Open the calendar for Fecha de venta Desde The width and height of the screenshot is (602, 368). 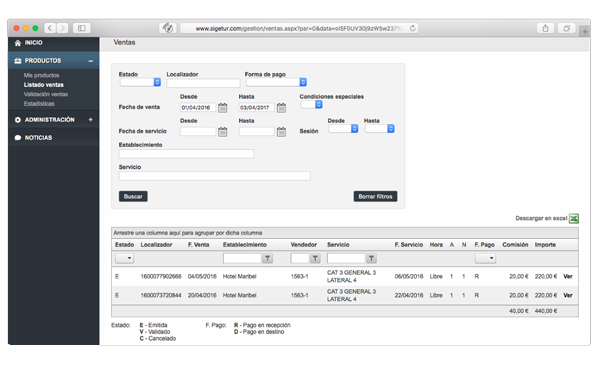[223, 108]
